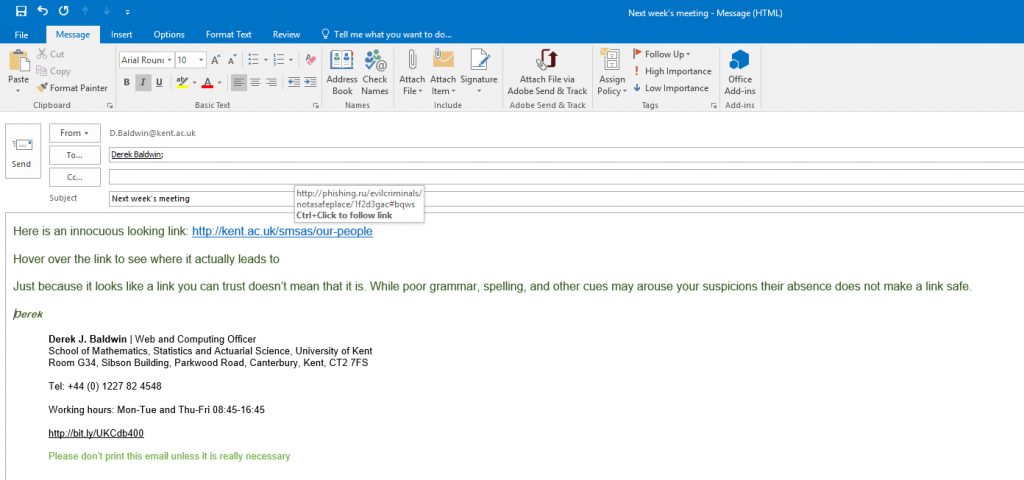The image size is (1024, 480).
Task: Click the Clear All Formatting eraser icon
Action: [x=310, y=60]
